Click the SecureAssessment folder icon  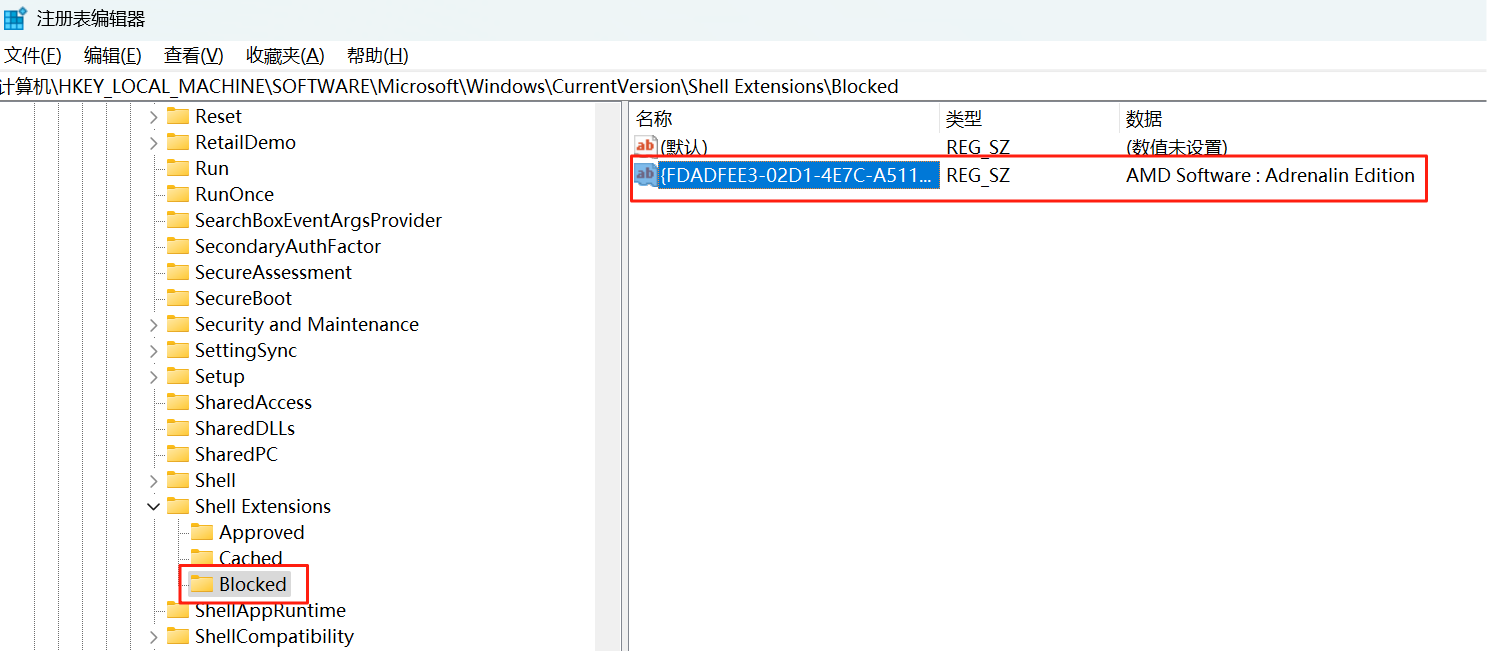coord(178,272)
